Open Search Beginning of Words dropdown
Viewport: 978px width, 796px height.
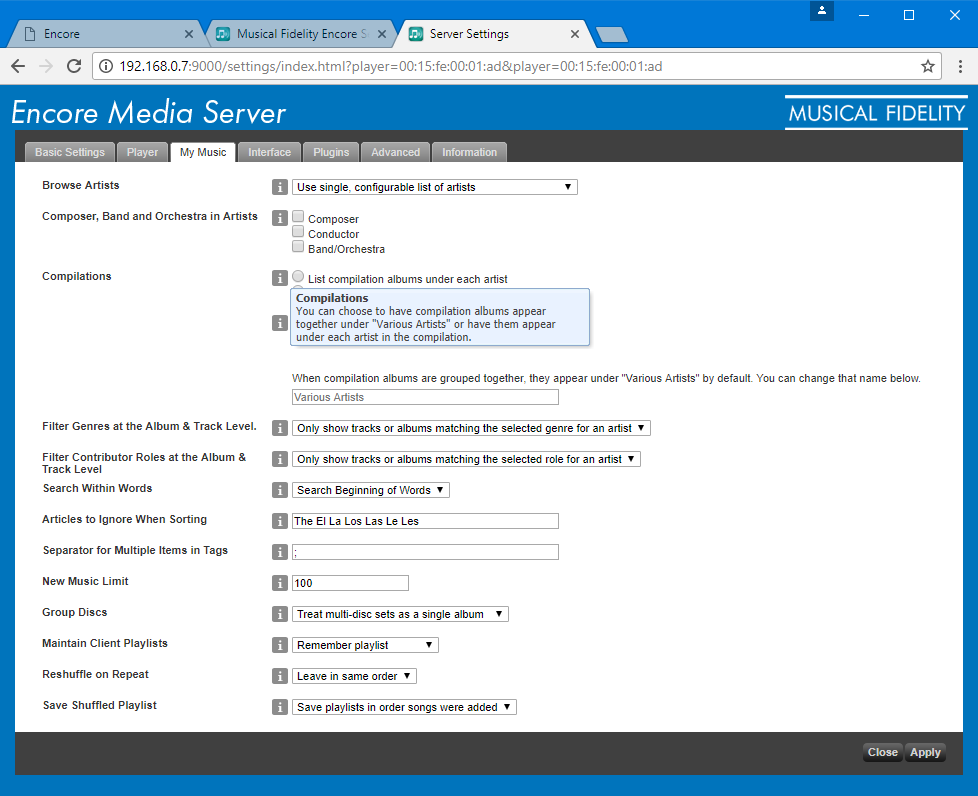(370, 490)
